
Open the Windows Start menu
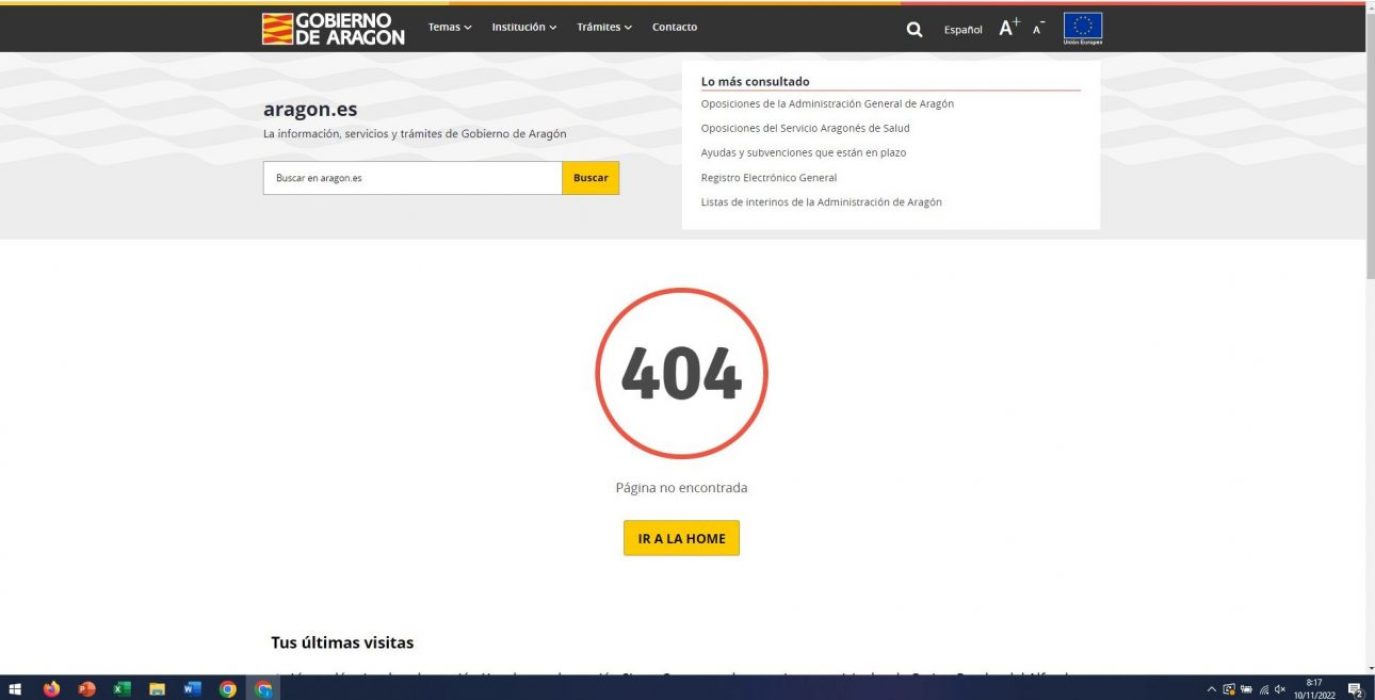pyautogui.click(x=15, y=688)
